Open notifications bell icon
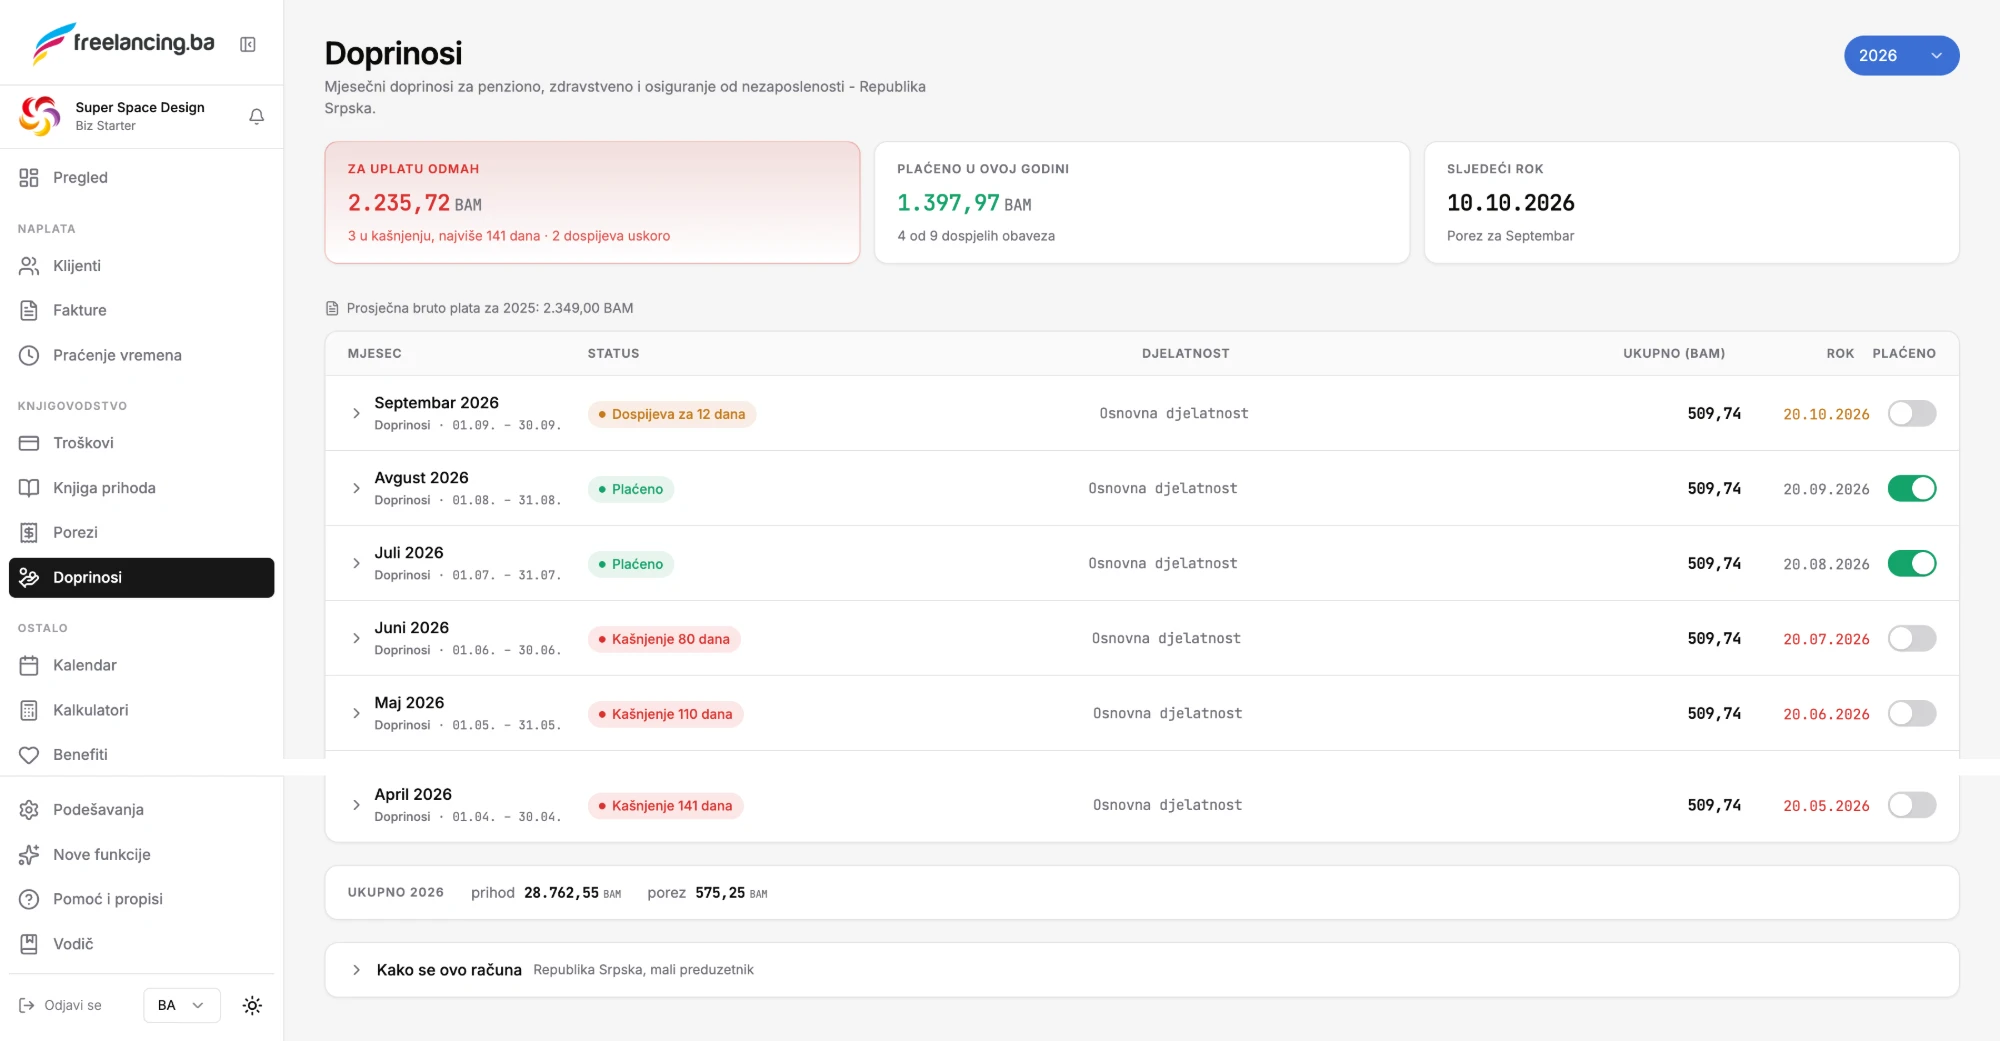The height and width of the screenshot is (1041, 2000). pyautogui.click(x=256, y=116)
